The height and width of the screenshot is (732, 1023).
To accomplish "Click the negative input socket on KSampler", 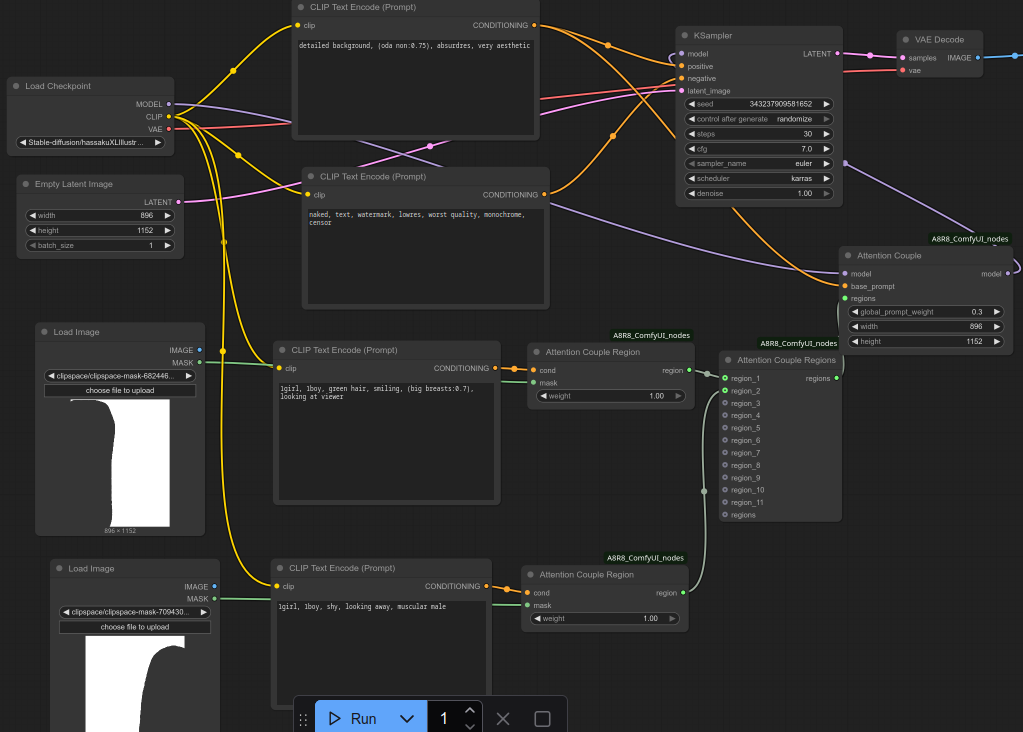I will [682, 78].
